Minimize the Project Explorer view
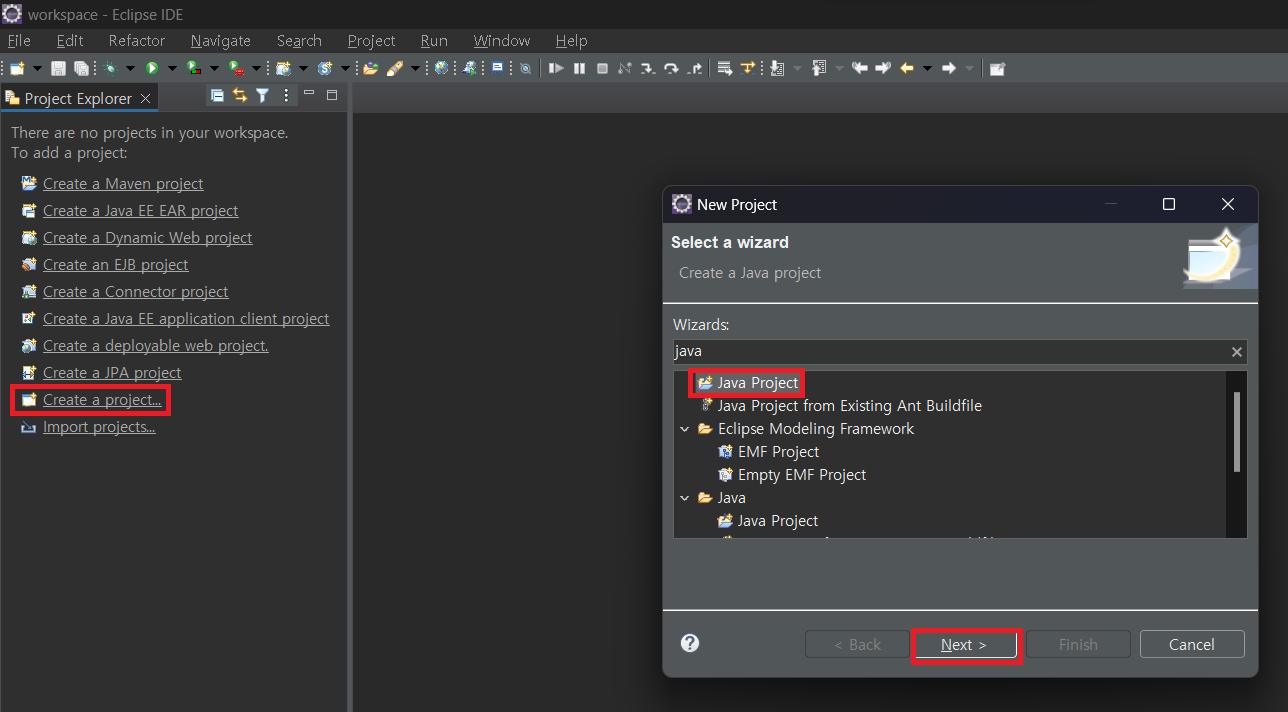The image size is (1288, 712). click(x=309, y=94)
